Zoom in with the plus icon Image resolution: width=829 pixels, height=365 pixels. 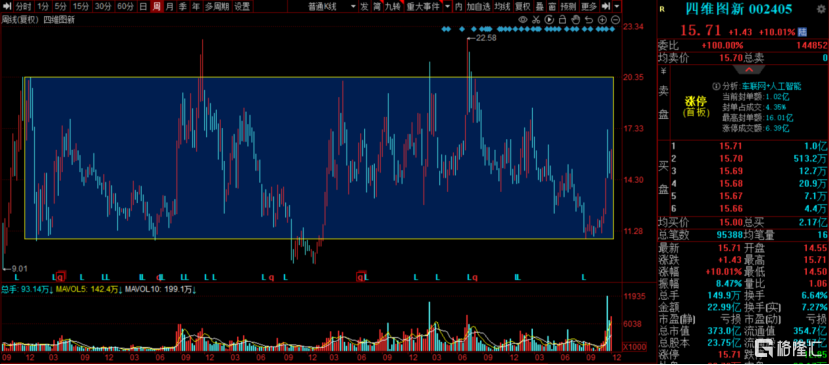[x=602, y=20]
